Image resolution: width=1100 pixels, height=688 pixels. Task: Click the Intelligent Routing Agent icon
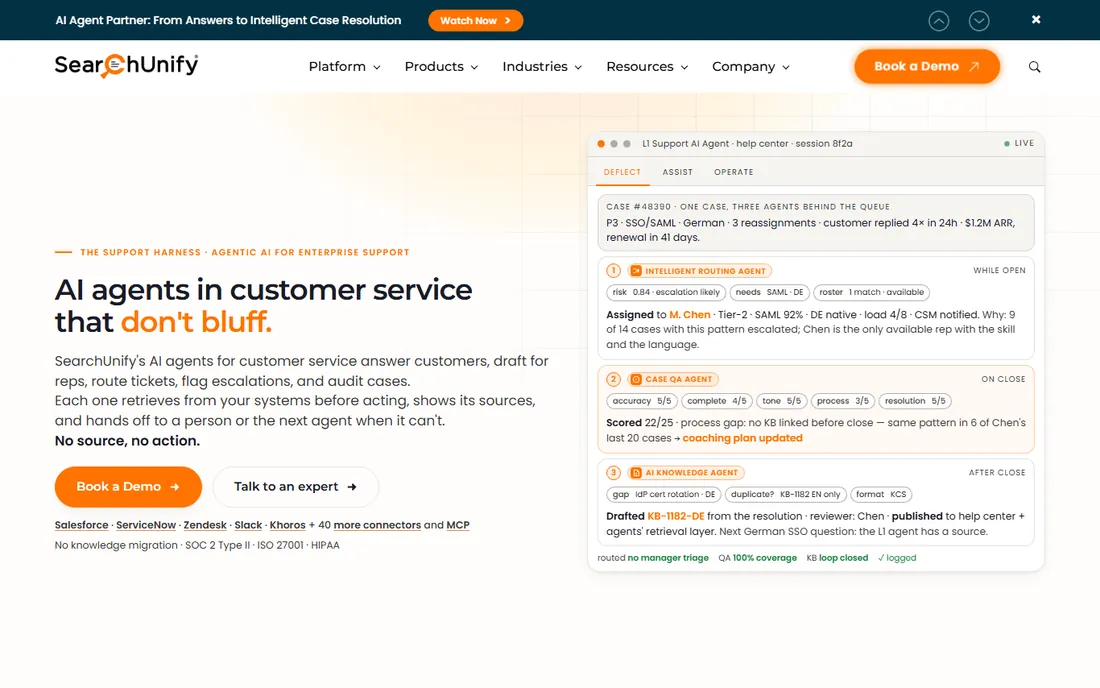click(x=636, y=271)
